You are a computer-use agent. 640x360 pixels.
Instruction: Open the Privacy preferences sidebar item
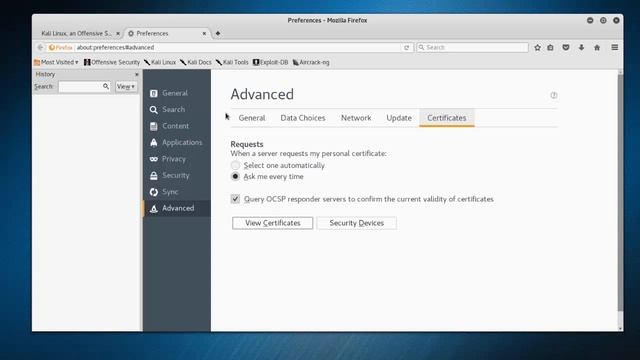177,159
